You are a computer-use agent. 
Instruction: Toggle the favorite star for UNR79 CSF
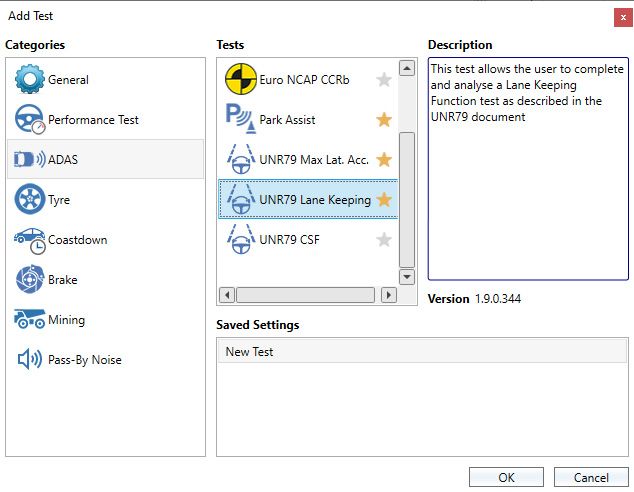[x=384, y=240]
